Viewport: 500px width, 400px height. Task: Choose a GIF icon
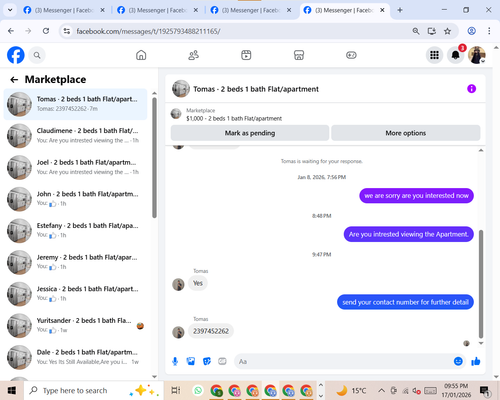coord(222,361)
